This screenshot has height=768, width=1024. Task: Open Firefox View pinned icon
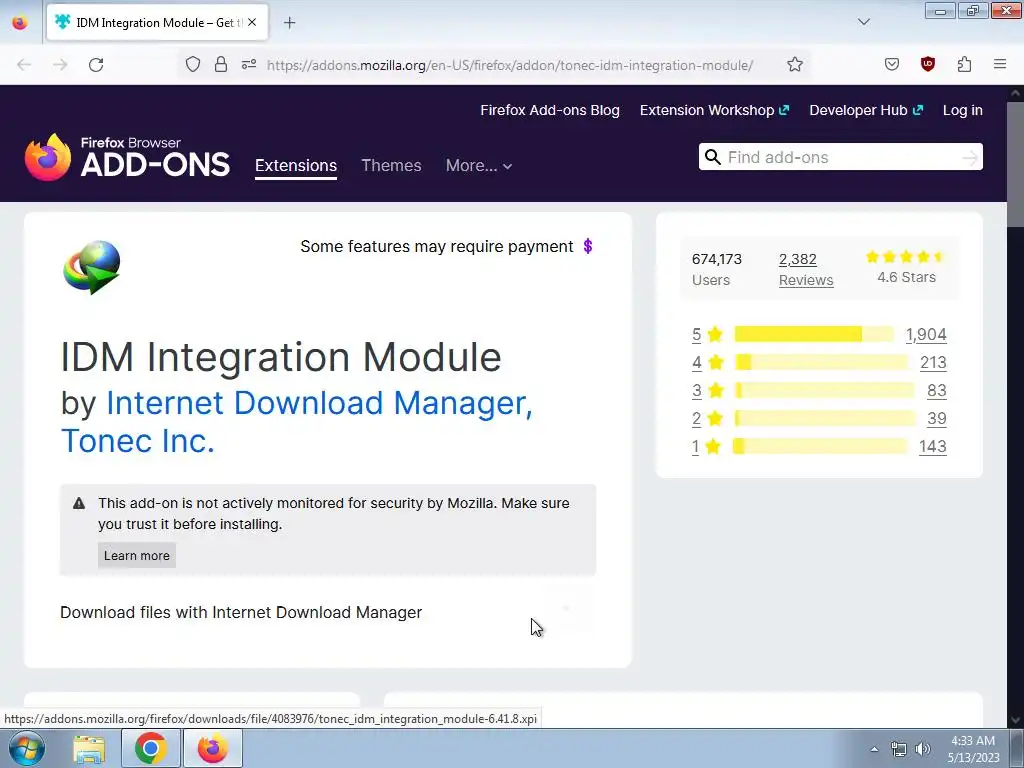(x=20, y=22)
